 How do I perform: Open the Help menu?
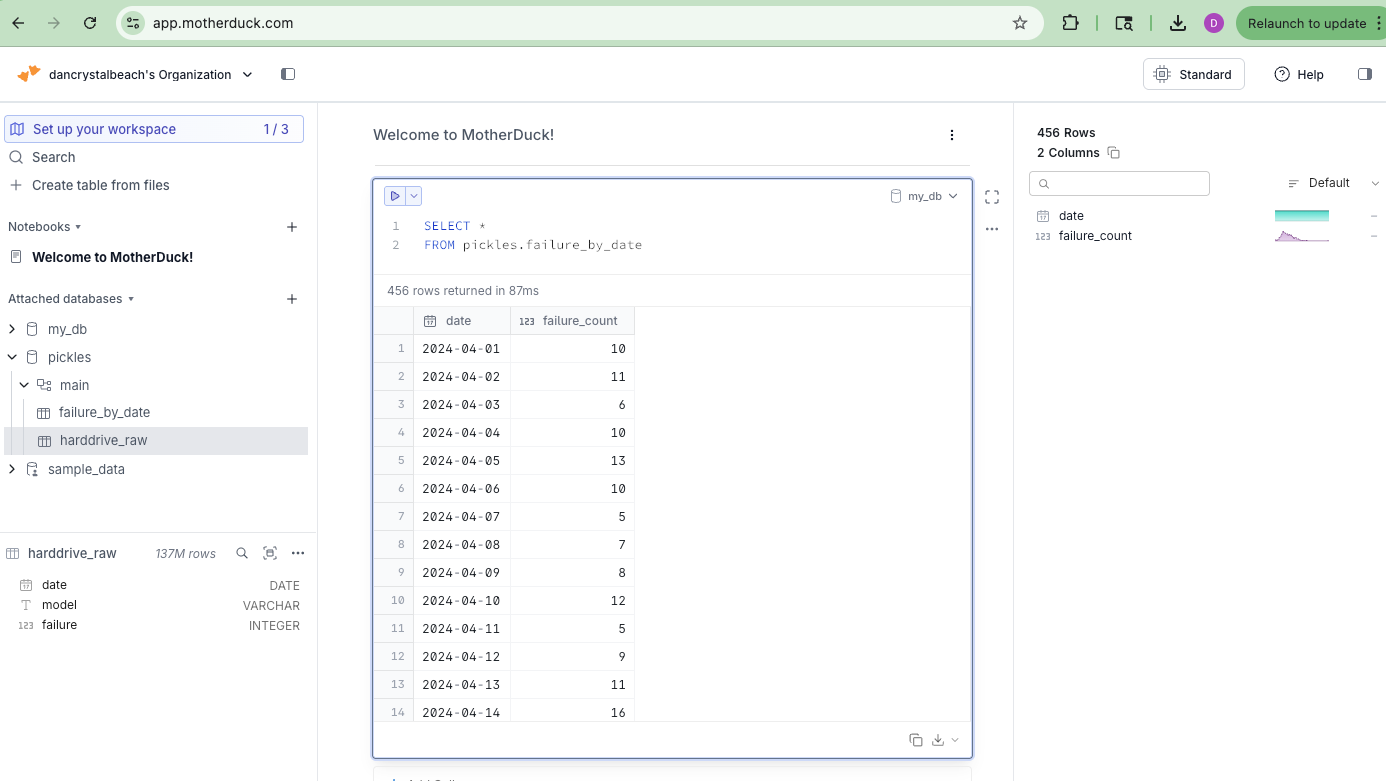click(x=1299, y=74)
